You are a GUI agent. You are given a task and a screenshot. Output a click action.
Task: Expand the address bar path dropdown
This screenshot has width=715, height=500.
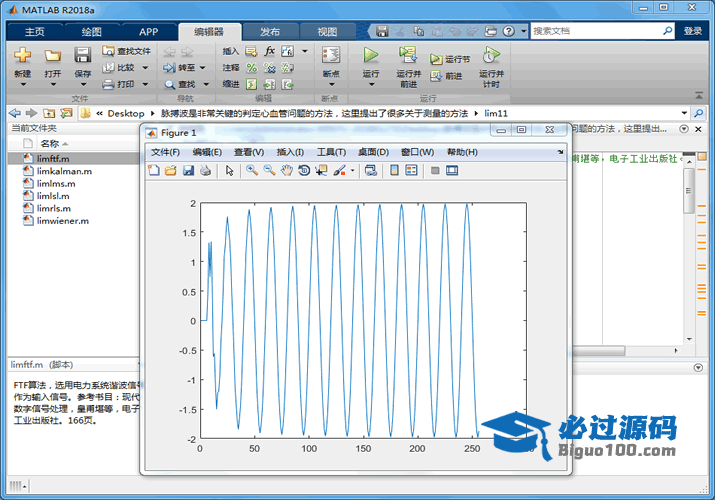(684, 113)
